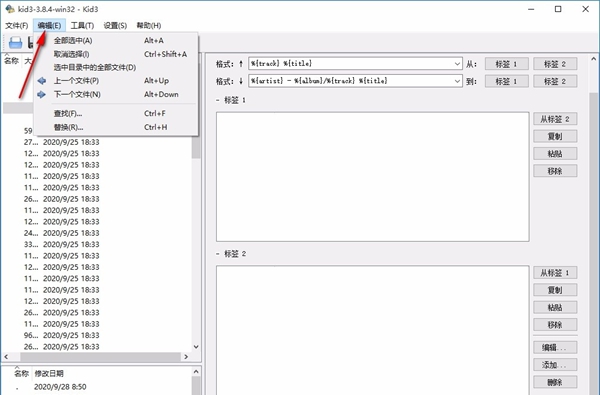Viewport: 600px width, 395px height.
Task: Click the 添加... button
Action: 555,365
